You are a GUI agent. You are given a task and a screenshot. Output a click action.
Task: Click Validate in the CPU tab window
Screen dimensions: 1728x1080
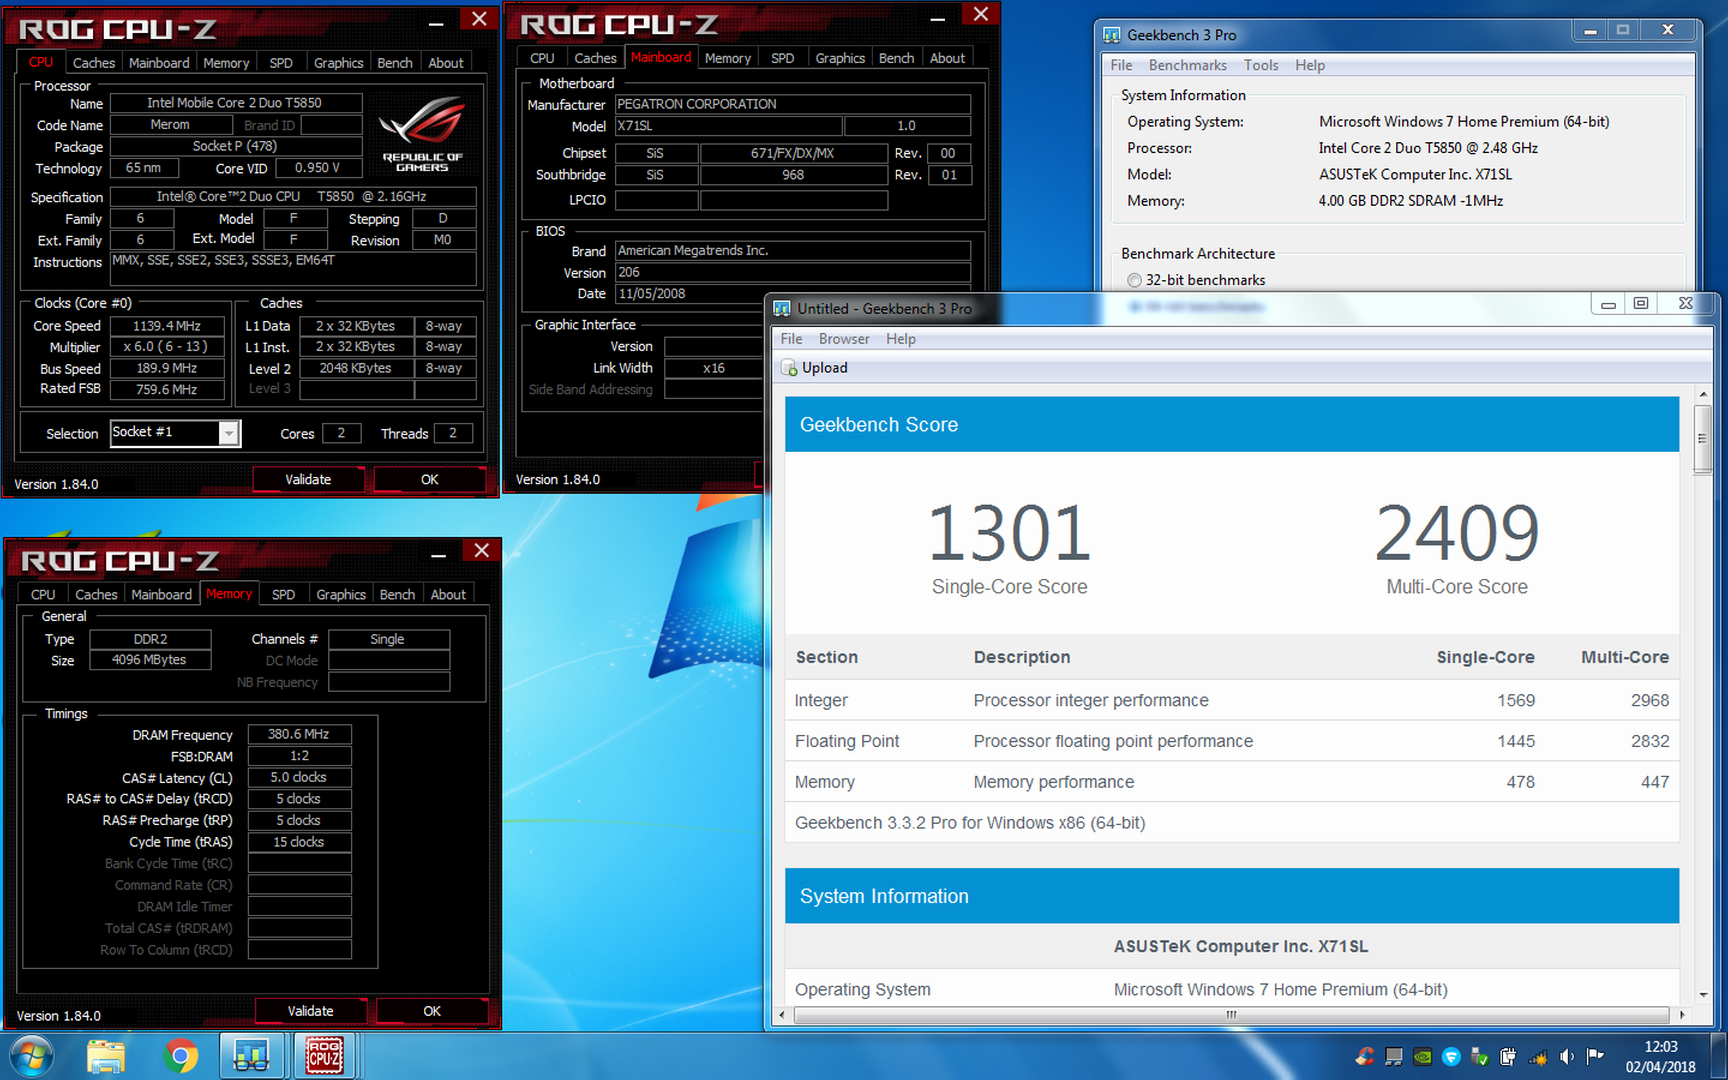point(308,480)
